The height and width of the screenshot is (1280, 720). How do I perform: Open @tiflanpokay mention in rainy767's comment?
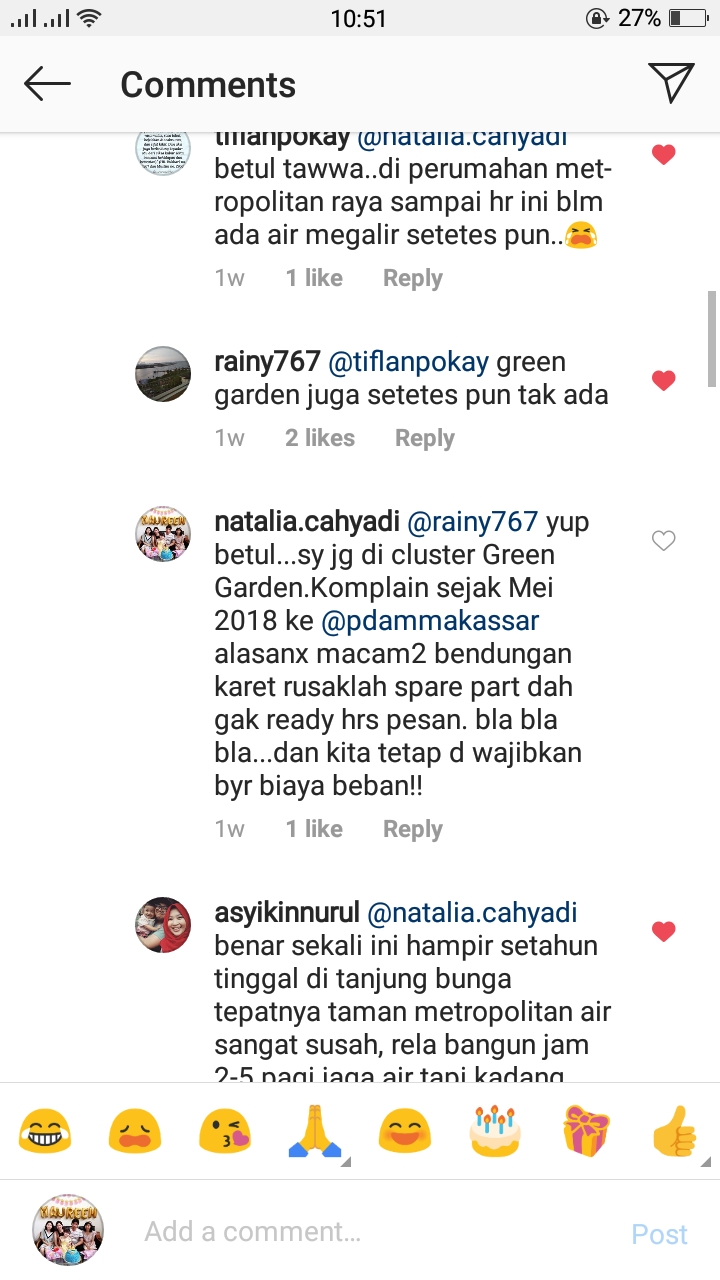coord(409,362)
